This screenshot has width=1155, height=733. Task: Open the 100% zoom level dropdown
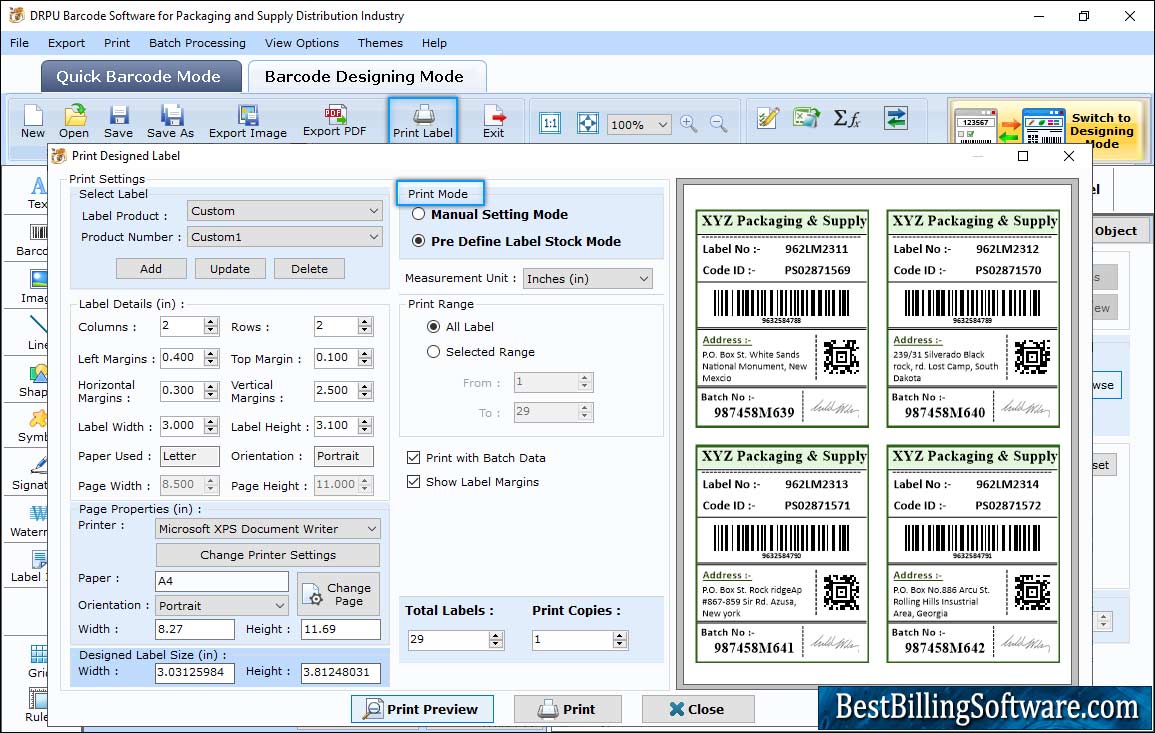(x=639, y=124)
